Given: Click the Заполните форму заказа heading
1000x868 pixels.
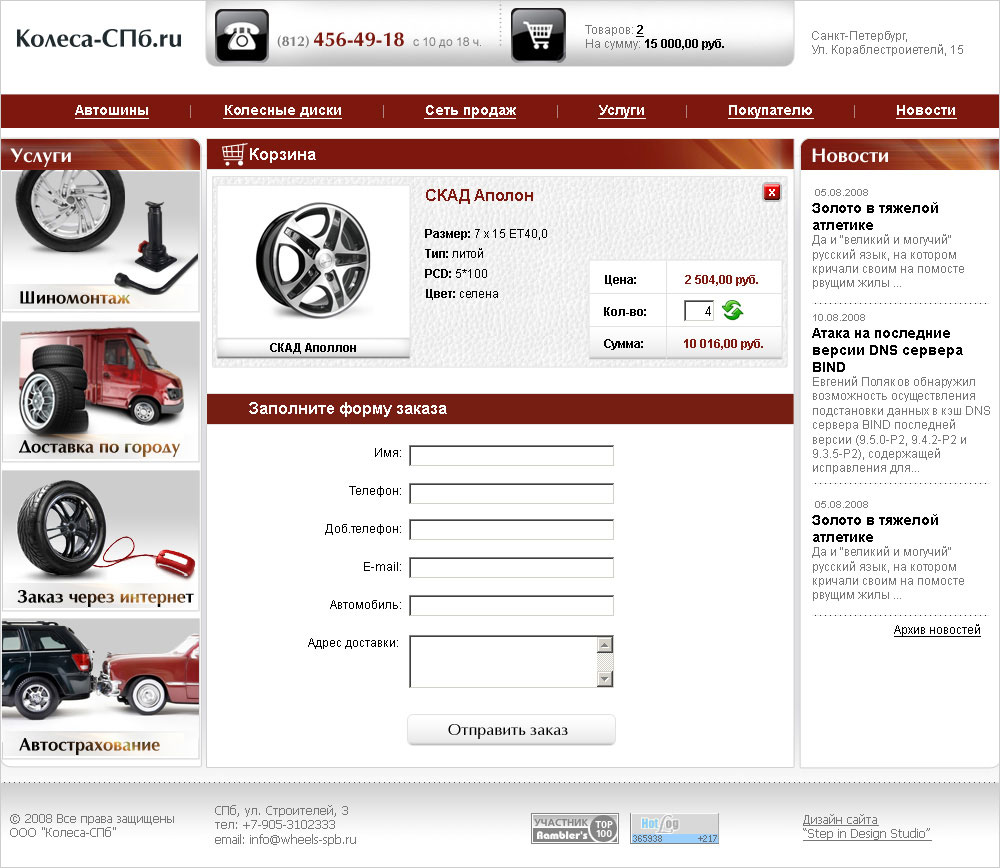Looking at the screenshot, I should coord(348,408).
